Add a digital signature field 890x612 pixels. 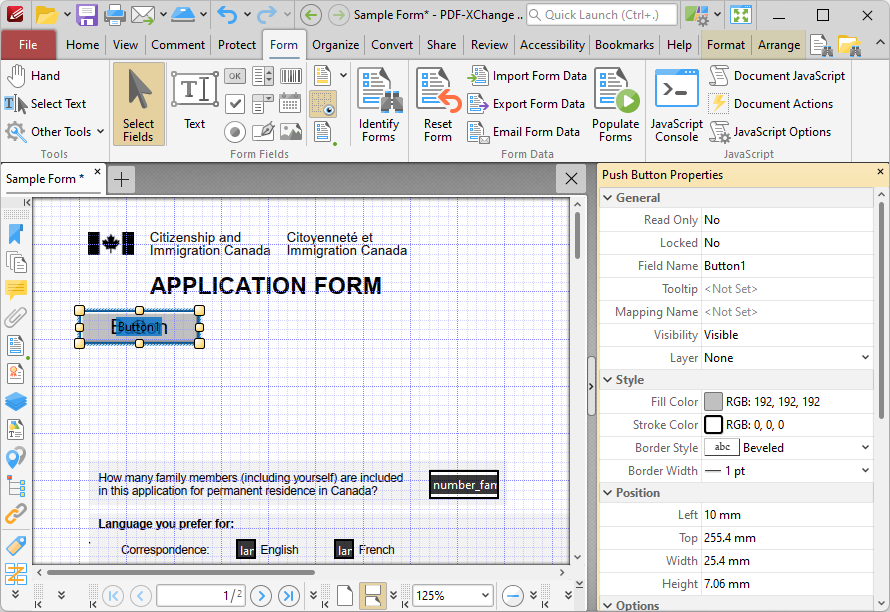click(x=262, y=132)
